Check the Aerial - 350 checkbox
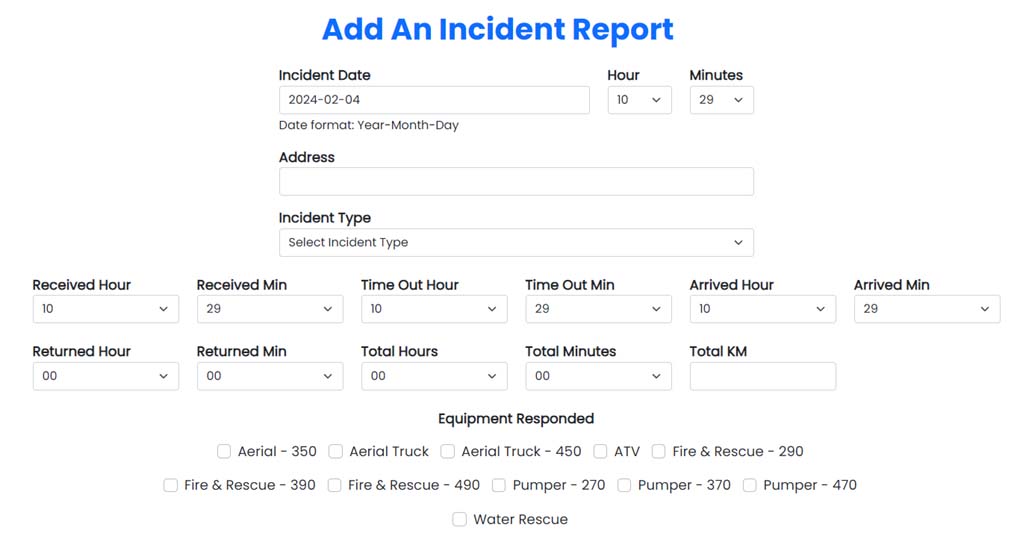The image size is (1014, 539). (224, 451)
